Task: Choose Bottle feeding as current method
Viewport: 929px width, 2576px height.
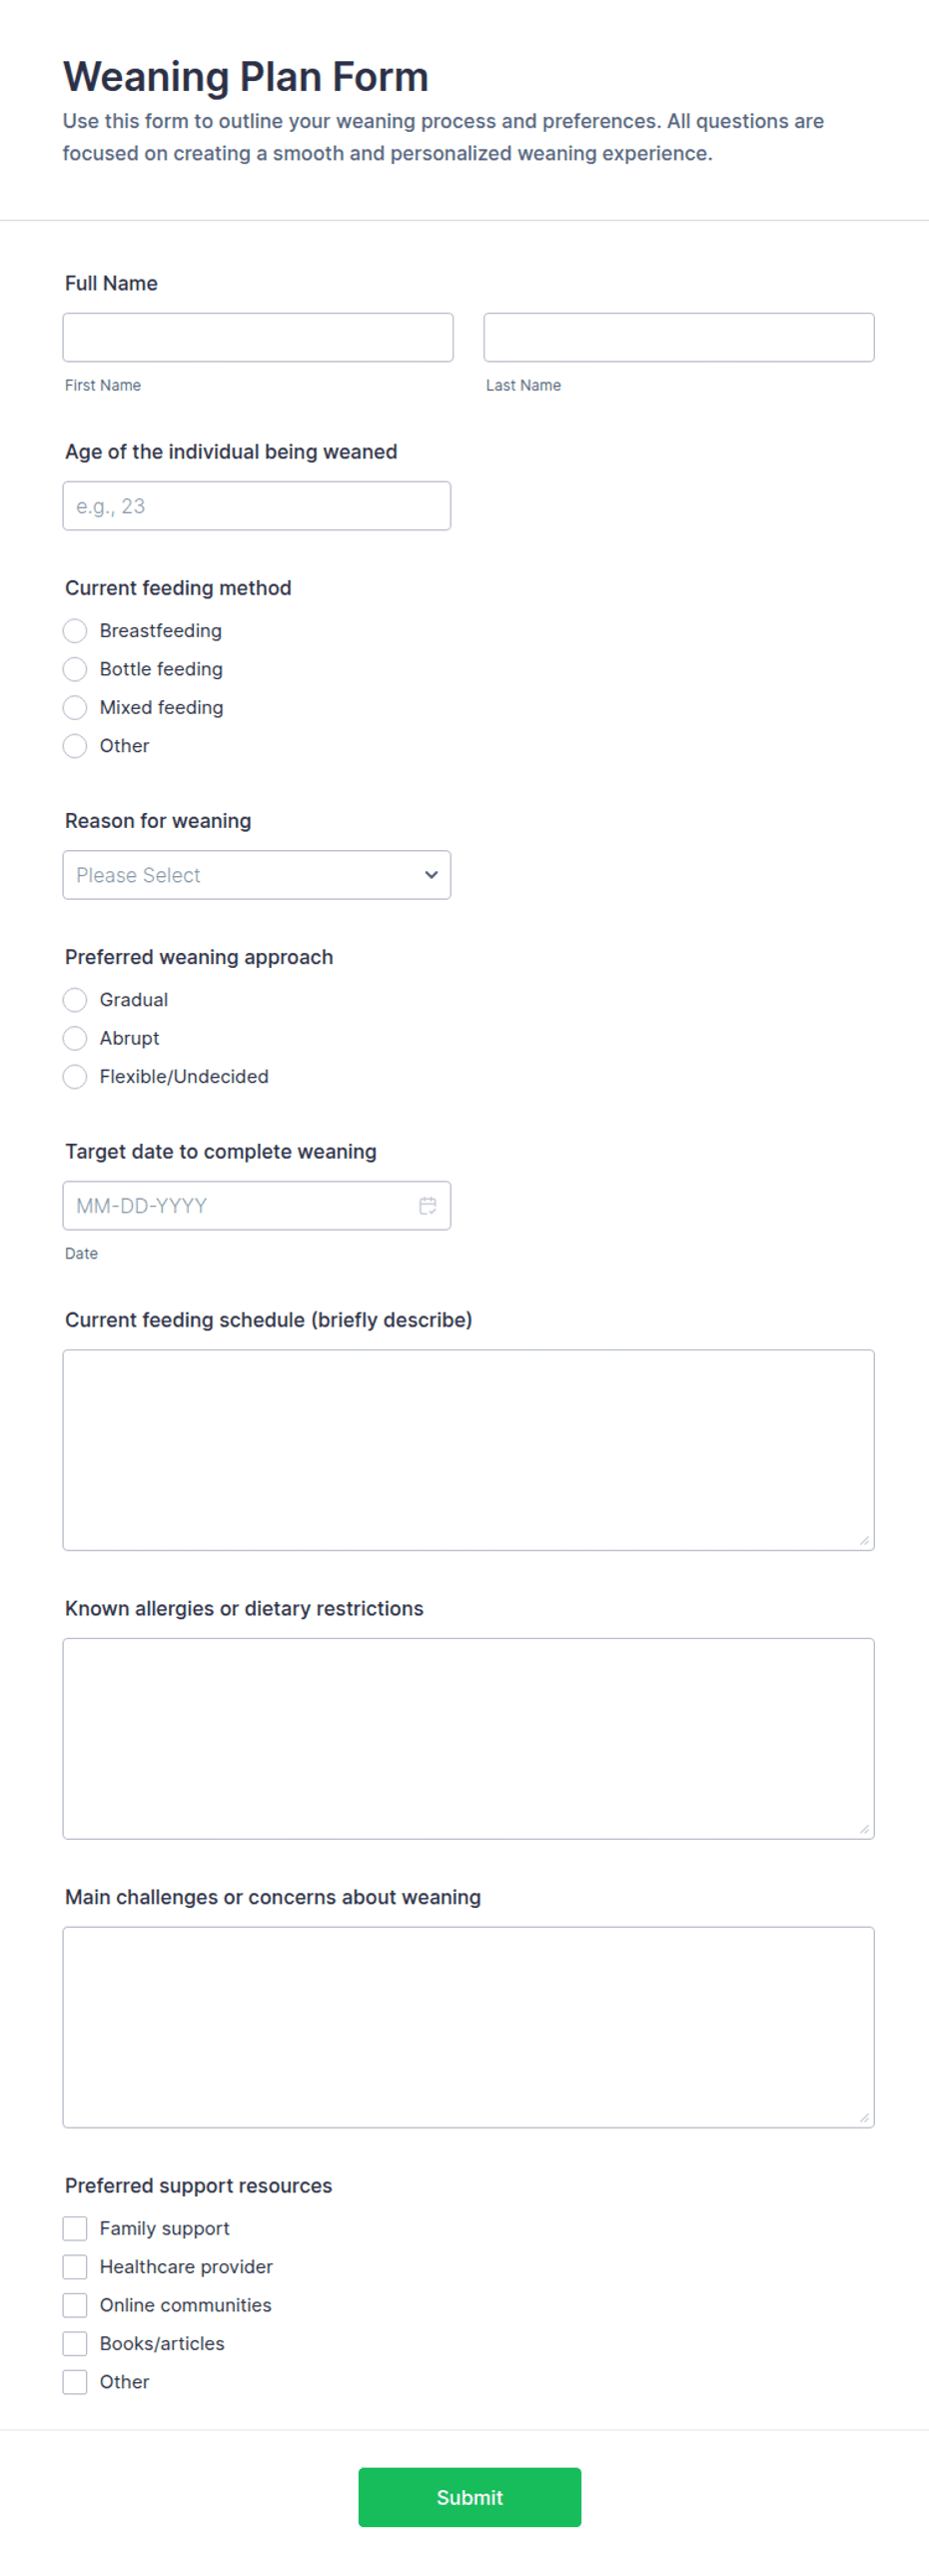Action: pyautogui.click(x=75, y=669)
